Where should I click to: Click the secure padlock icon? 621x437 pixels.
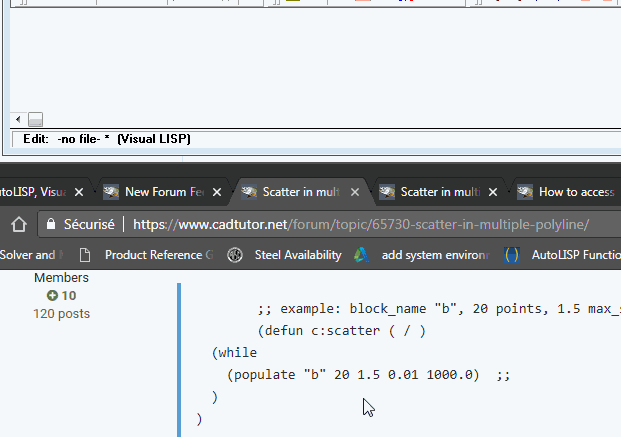[x=51, y=224]
